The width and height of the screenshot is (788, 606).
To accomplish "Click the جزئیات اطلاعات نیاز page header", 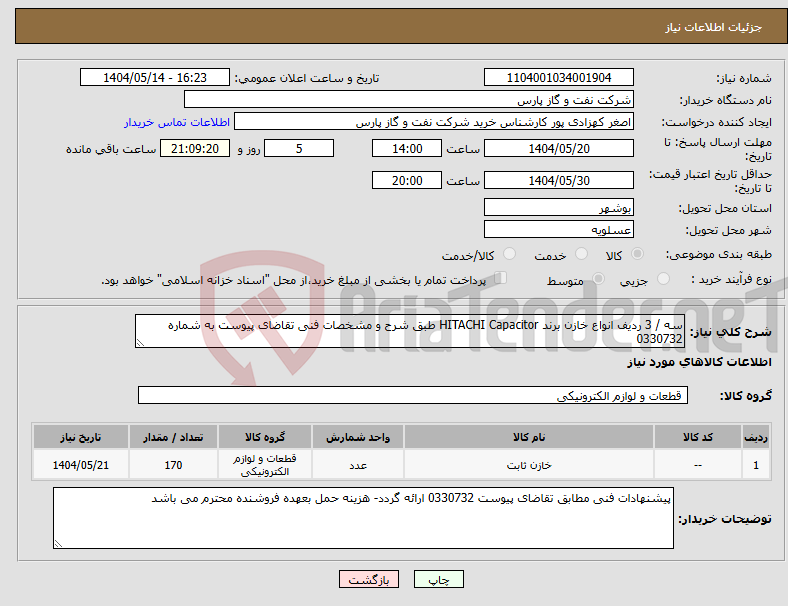I will pyautogui.click(x=714, y=27).
